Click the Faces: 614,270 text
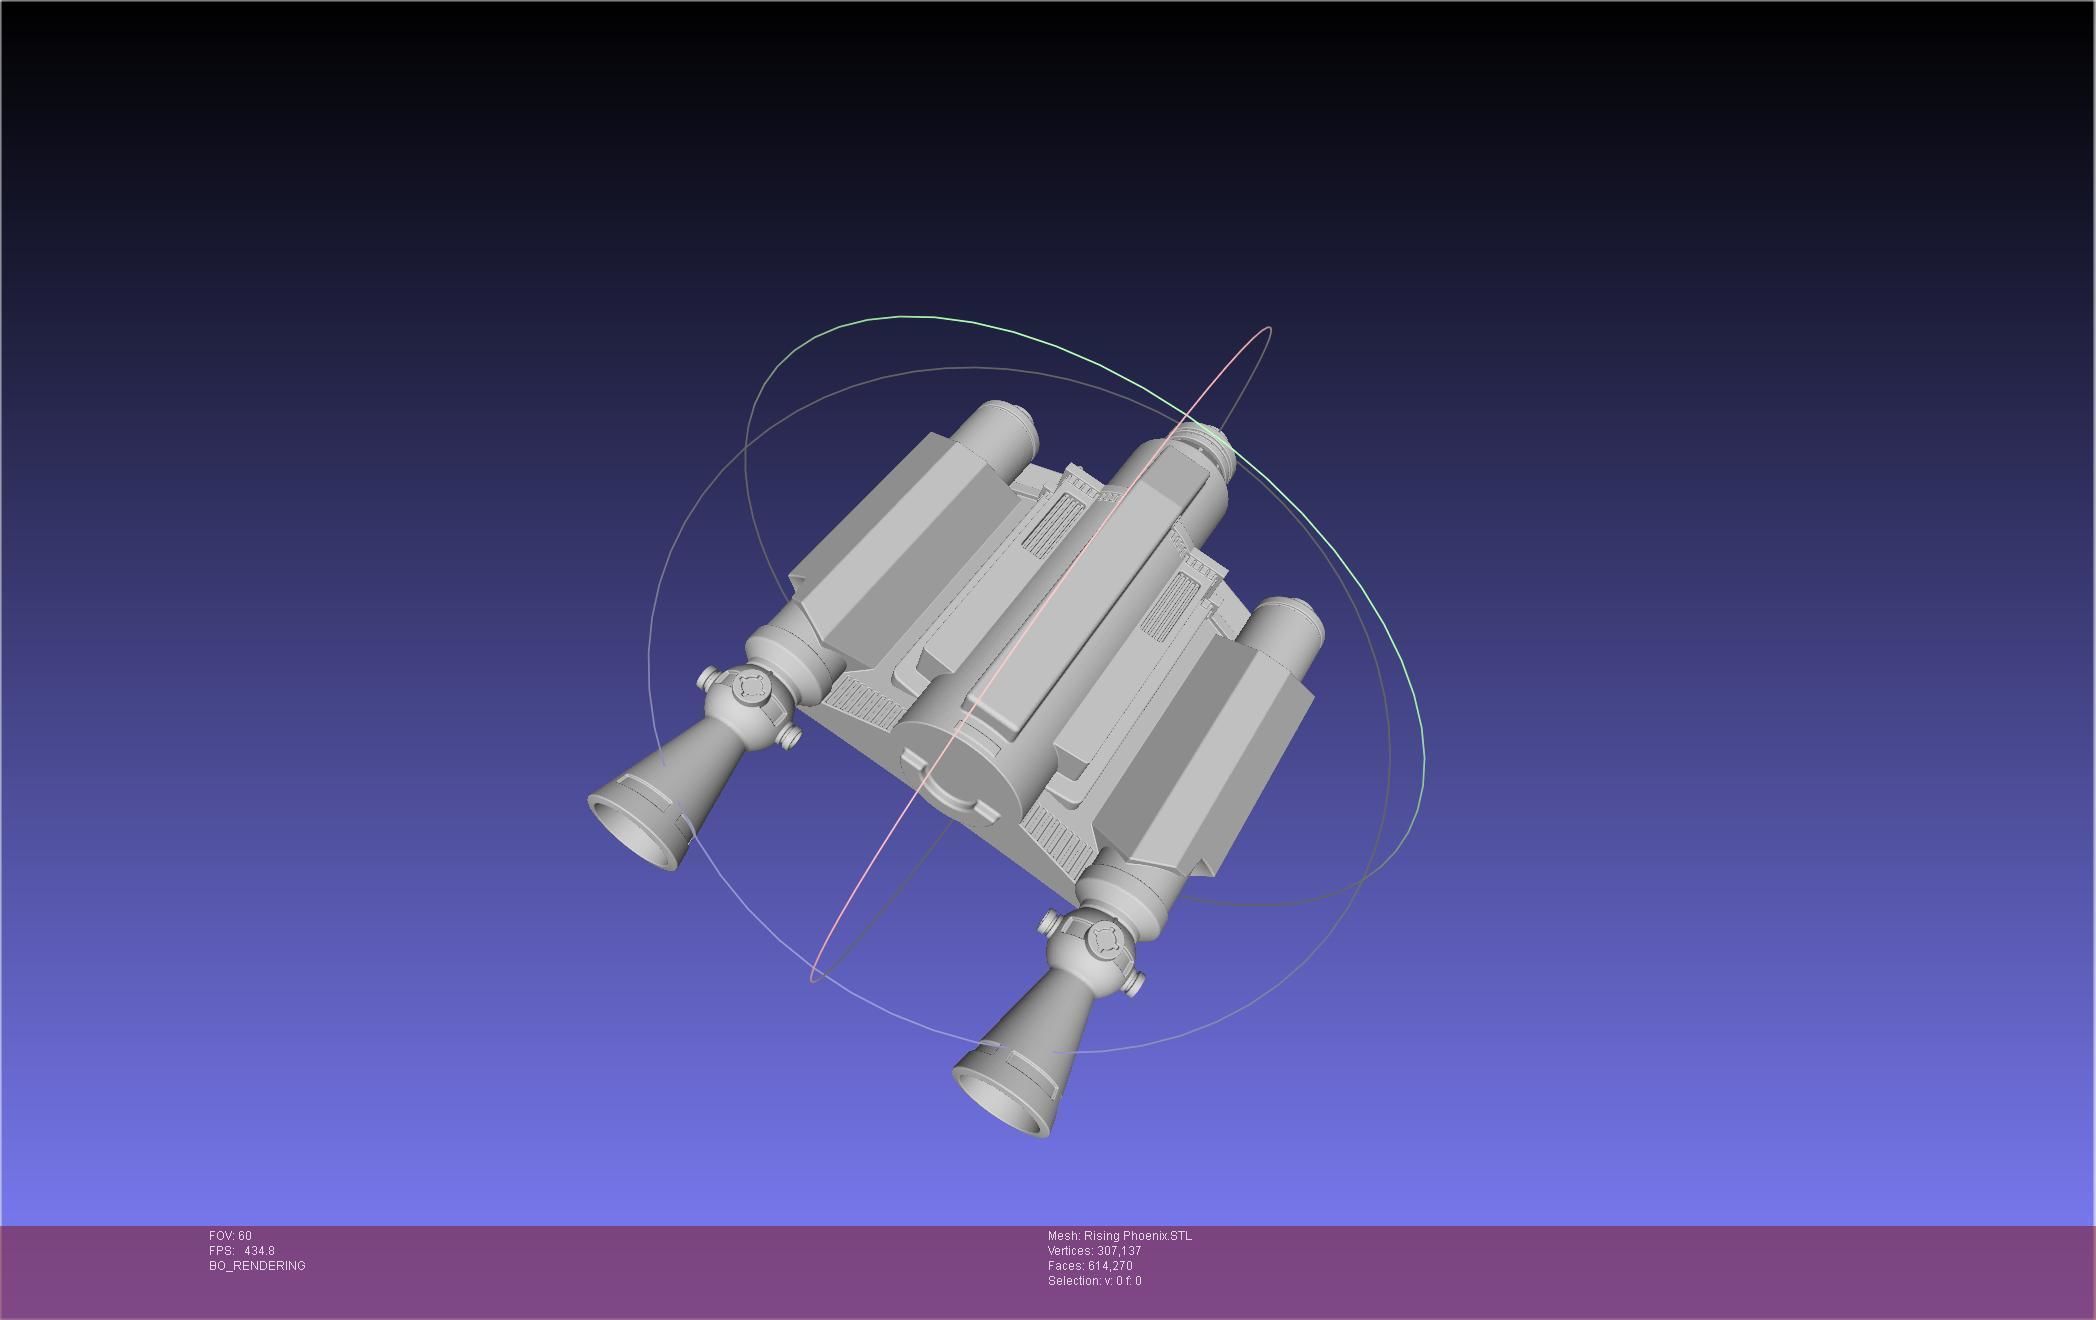The height and width of the screenshot is (1320, 2096). (1090, 1266)
